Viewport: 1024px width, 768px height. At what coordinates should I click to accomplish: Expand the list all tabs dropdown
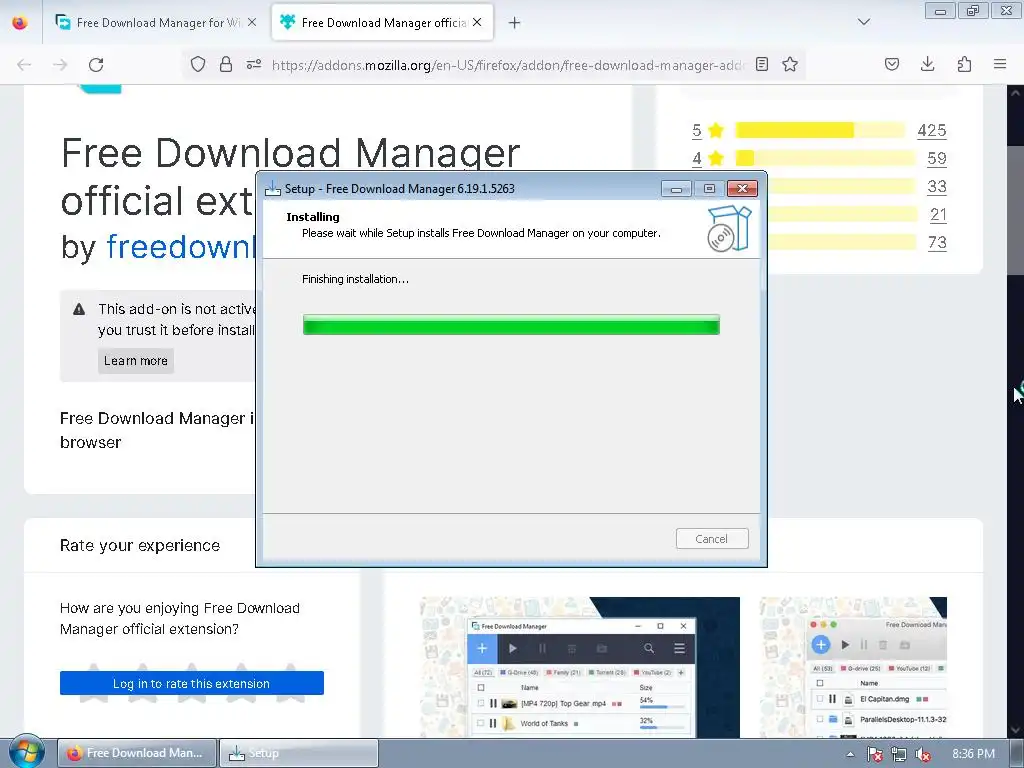click(863, 22)
